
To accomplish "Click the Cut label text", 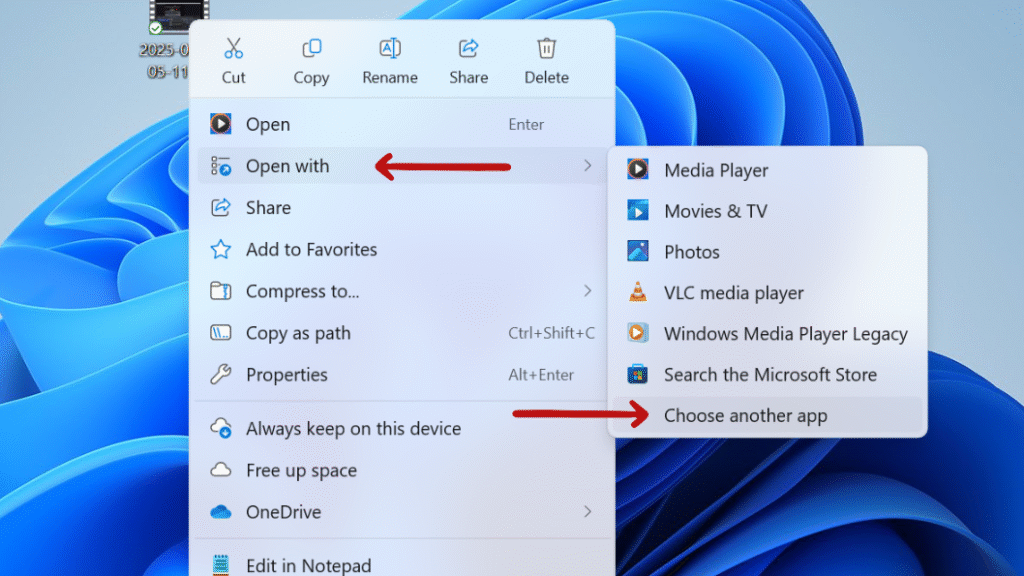I will [233, 77].
